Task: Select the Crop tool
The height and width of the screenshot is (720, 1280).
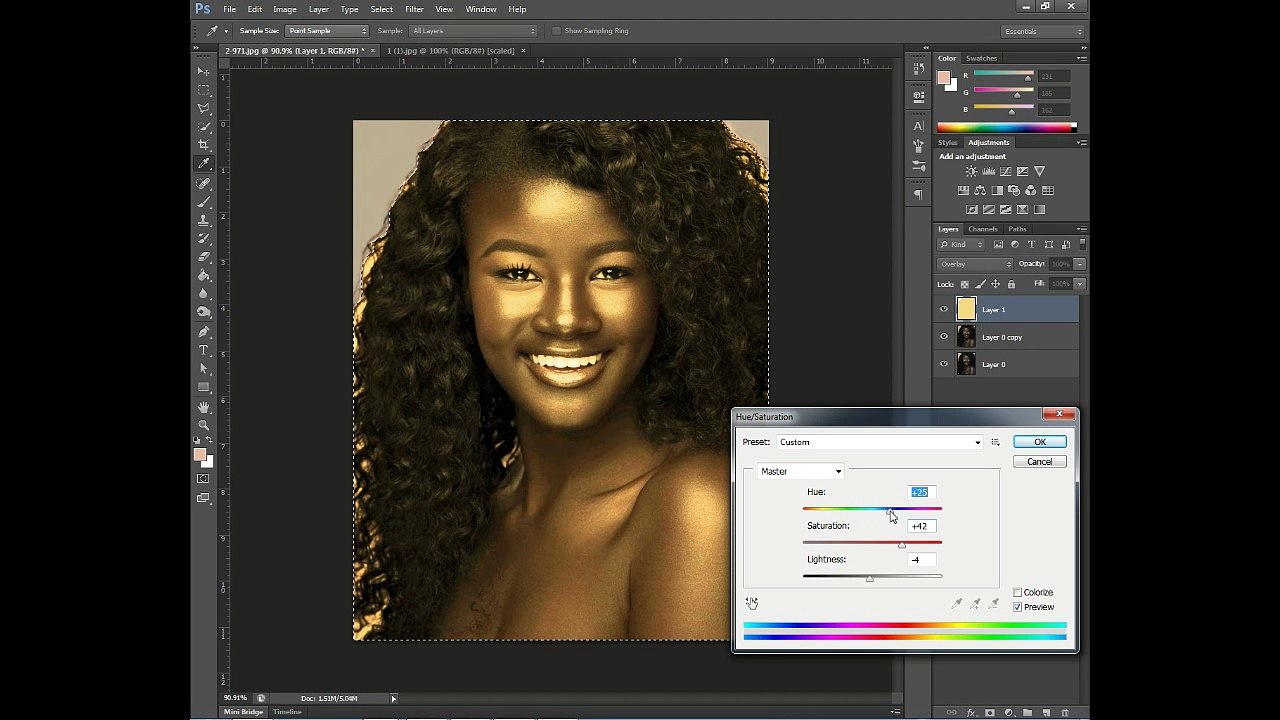Action: coord(204,145)
